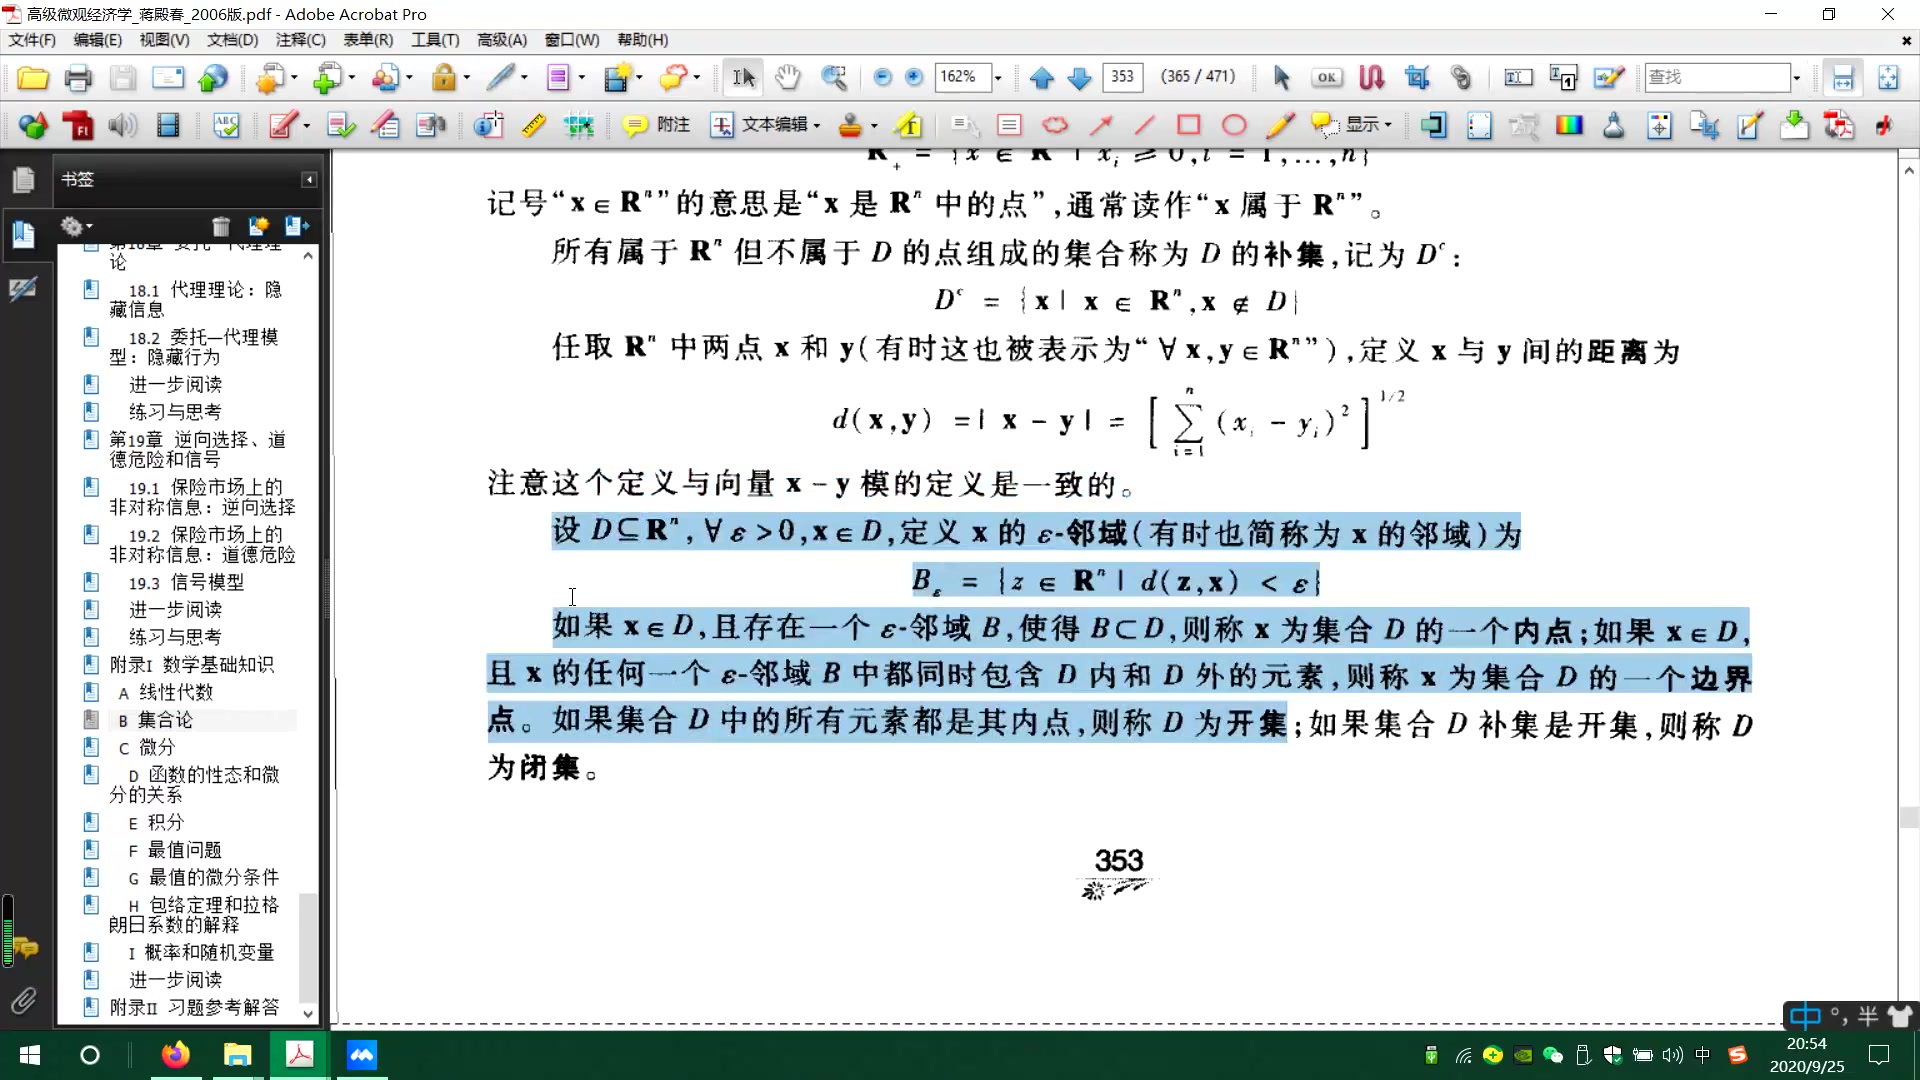Open the Find box dropdown arrow
Screen dimensions: 1920x1080
(1797, 78)
